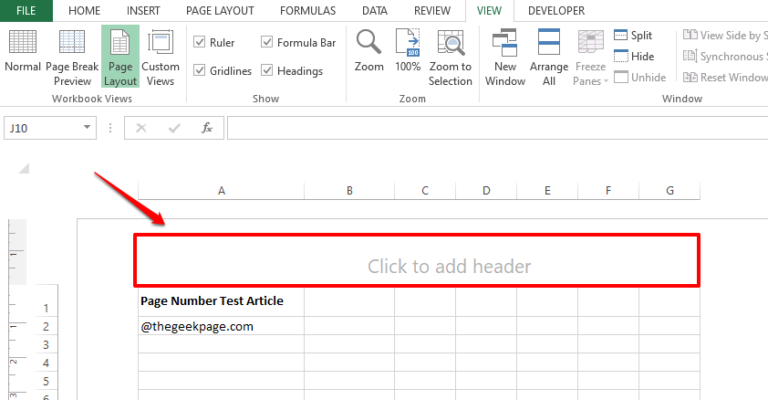The image size is (768, 400).
Task: Click Unhide window option
Action: tap(640, 77)
